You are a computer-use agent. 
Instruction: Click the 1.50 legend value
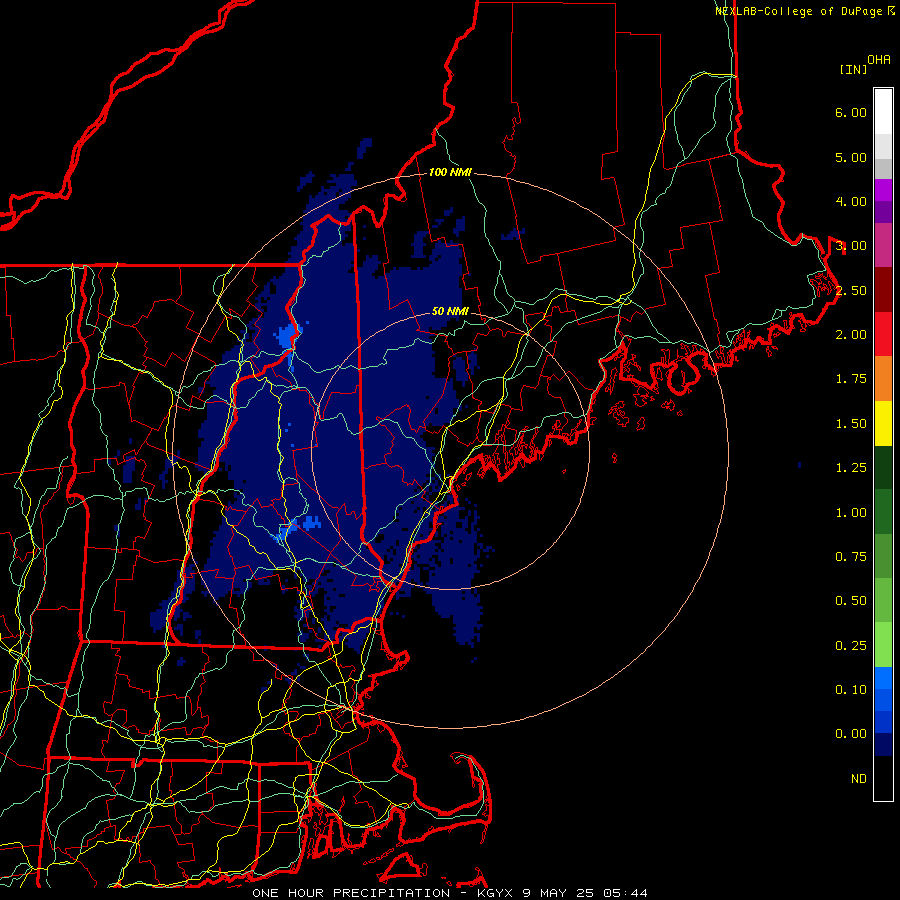click(x=851, y=424)
